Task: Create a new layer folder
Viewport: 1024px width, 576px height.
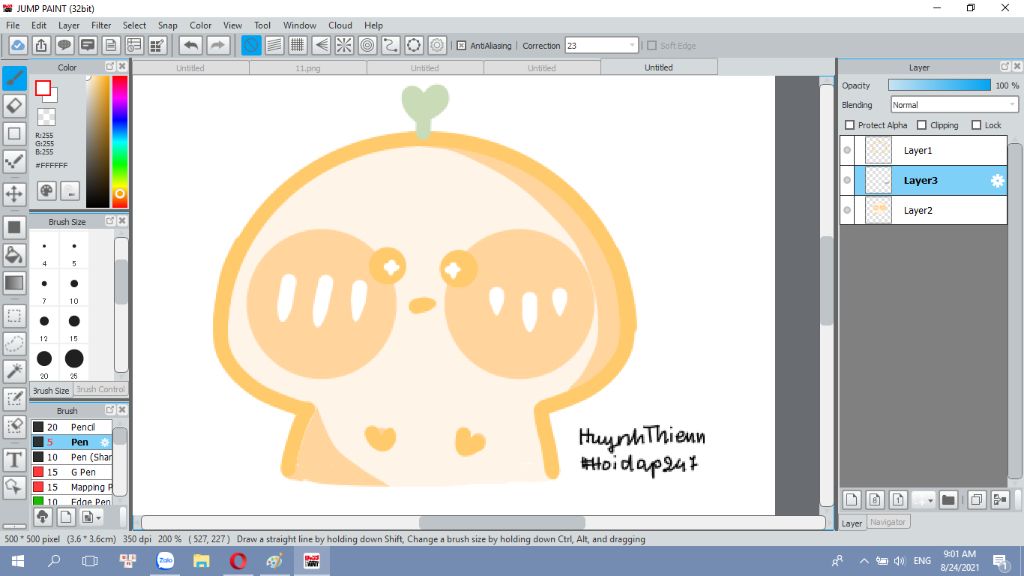Action: pos(948,500)
